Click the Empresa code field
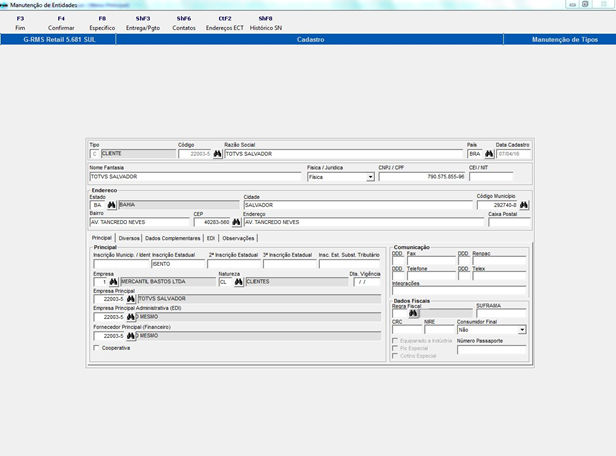This screenshot has height=456, width=616. click(x=101, y=282)
